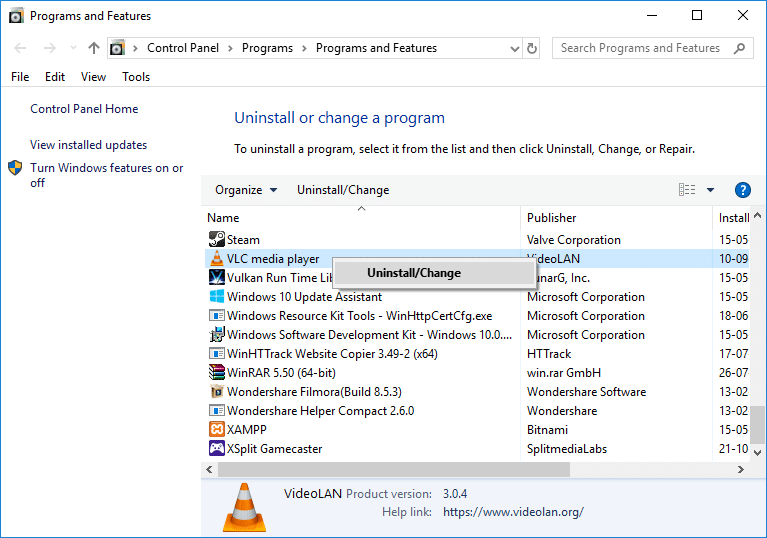Click the up arrow navigation button
Viewport: 767px width, 538px height.
[x=94, y=48]
